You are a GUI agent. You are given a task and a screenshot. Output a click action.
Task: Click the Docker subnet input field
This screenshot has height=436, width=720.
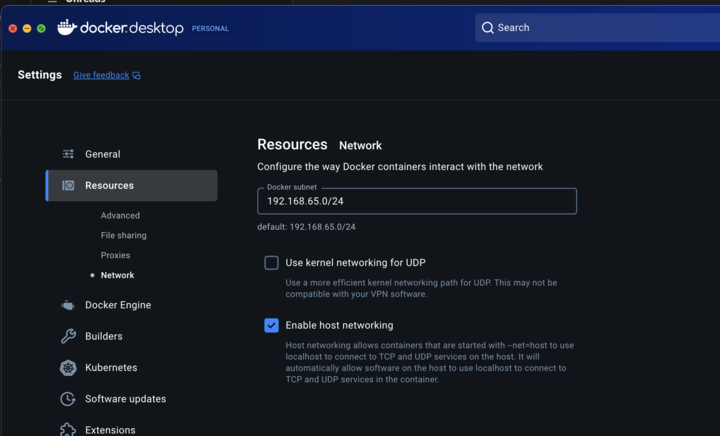click(x=417, y=202)
